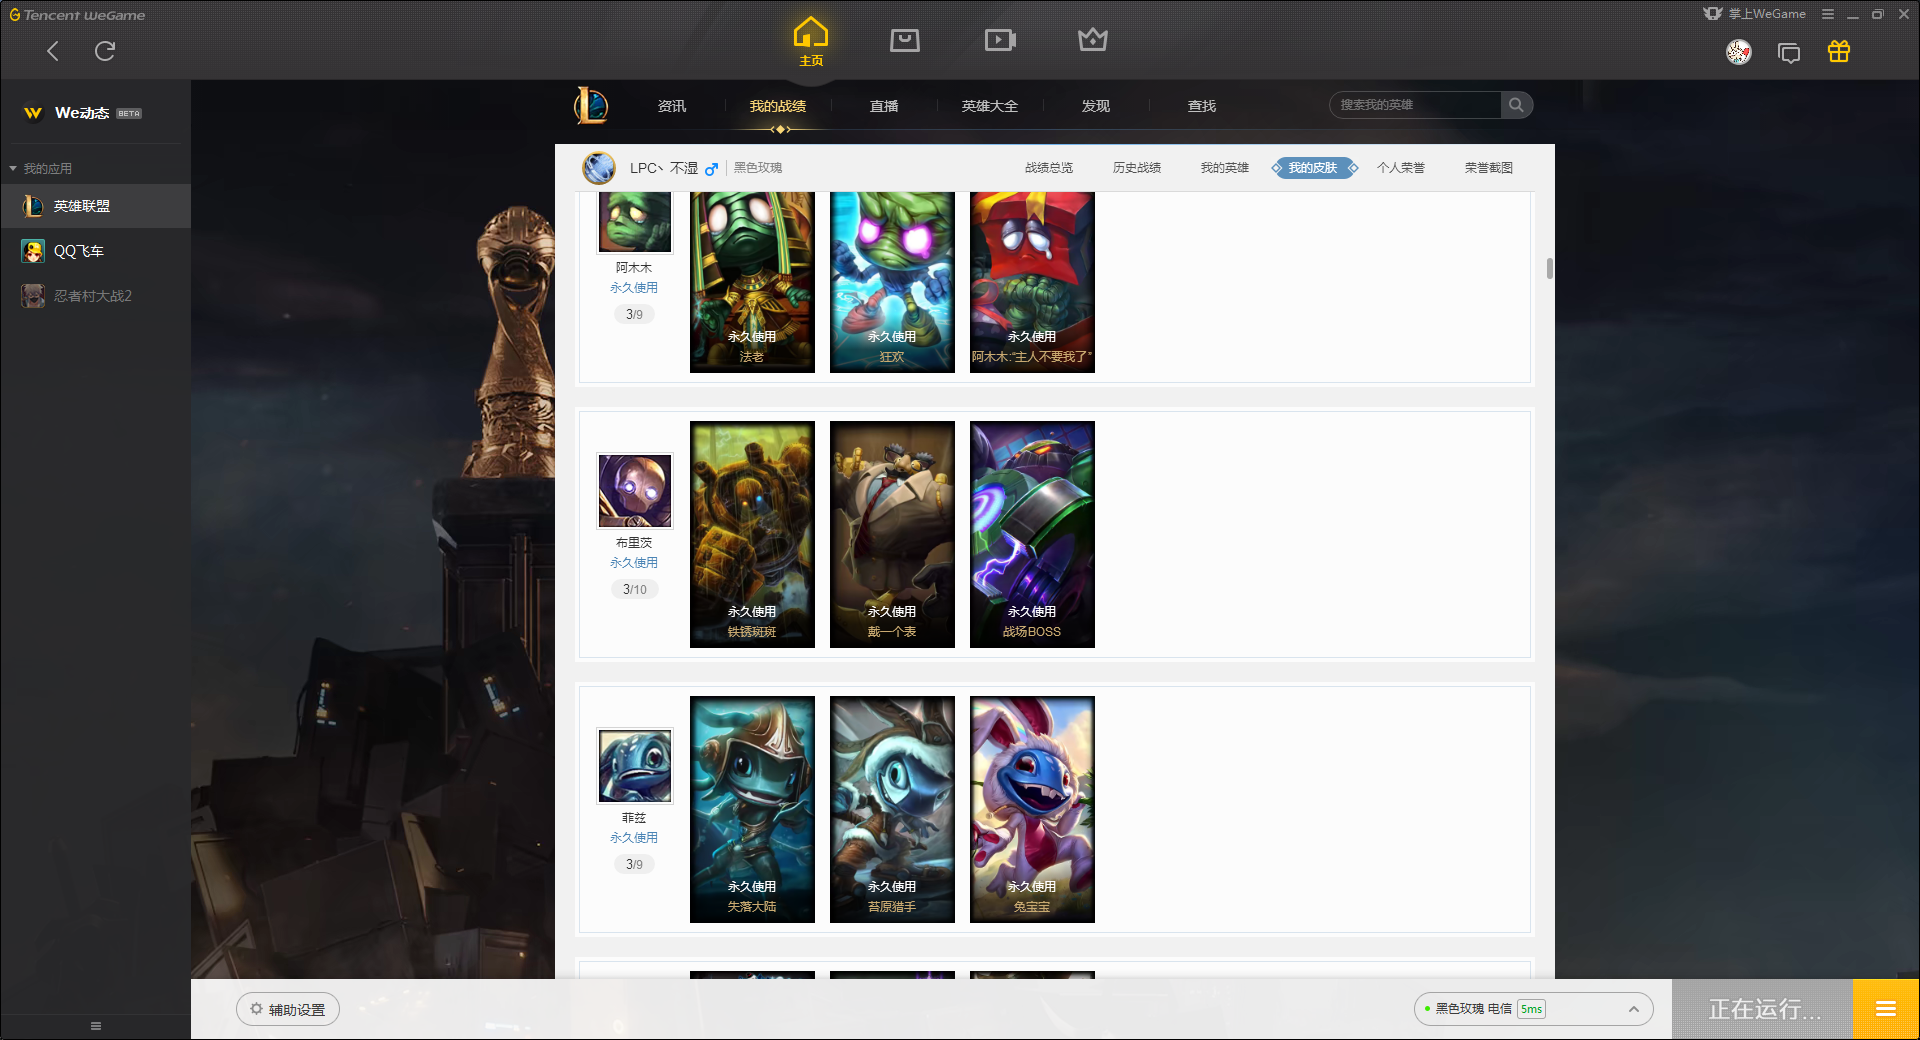
Task: Select 忍者村大战2 in the sidebar
Action: tap(95, 296)
